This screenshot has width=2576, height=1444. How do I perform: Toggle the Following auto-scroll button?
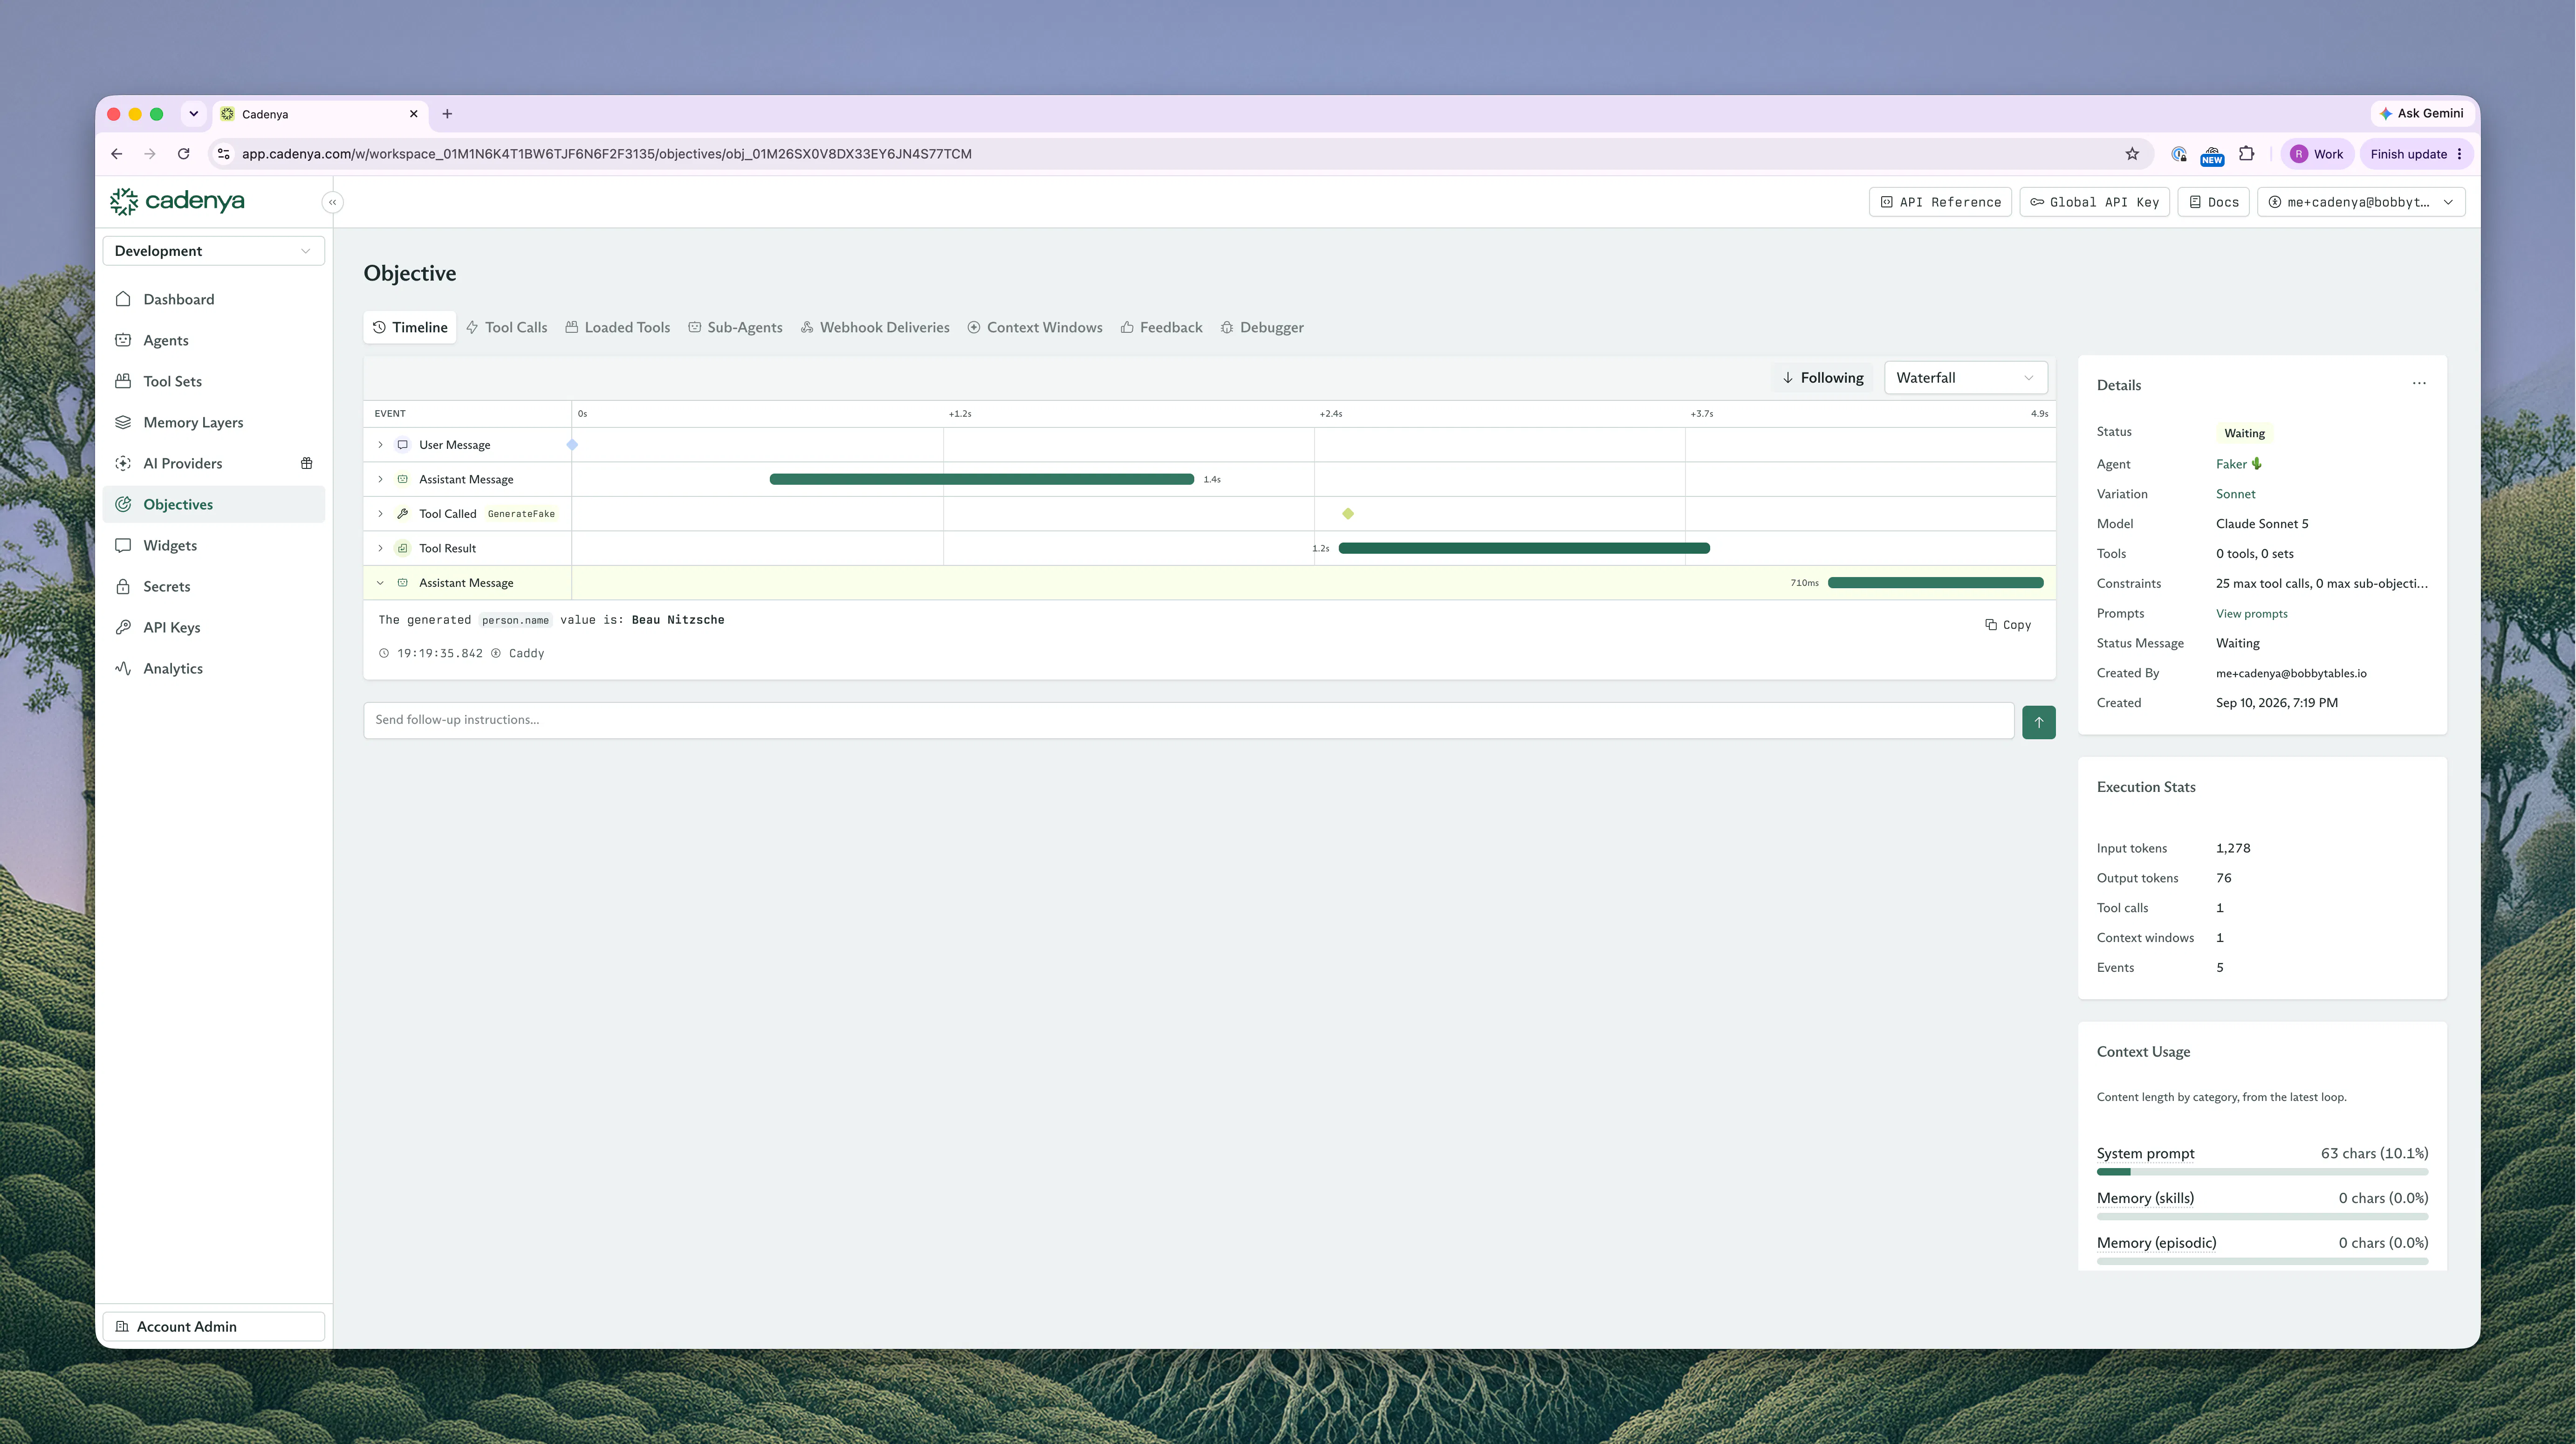pos(1823,377)
